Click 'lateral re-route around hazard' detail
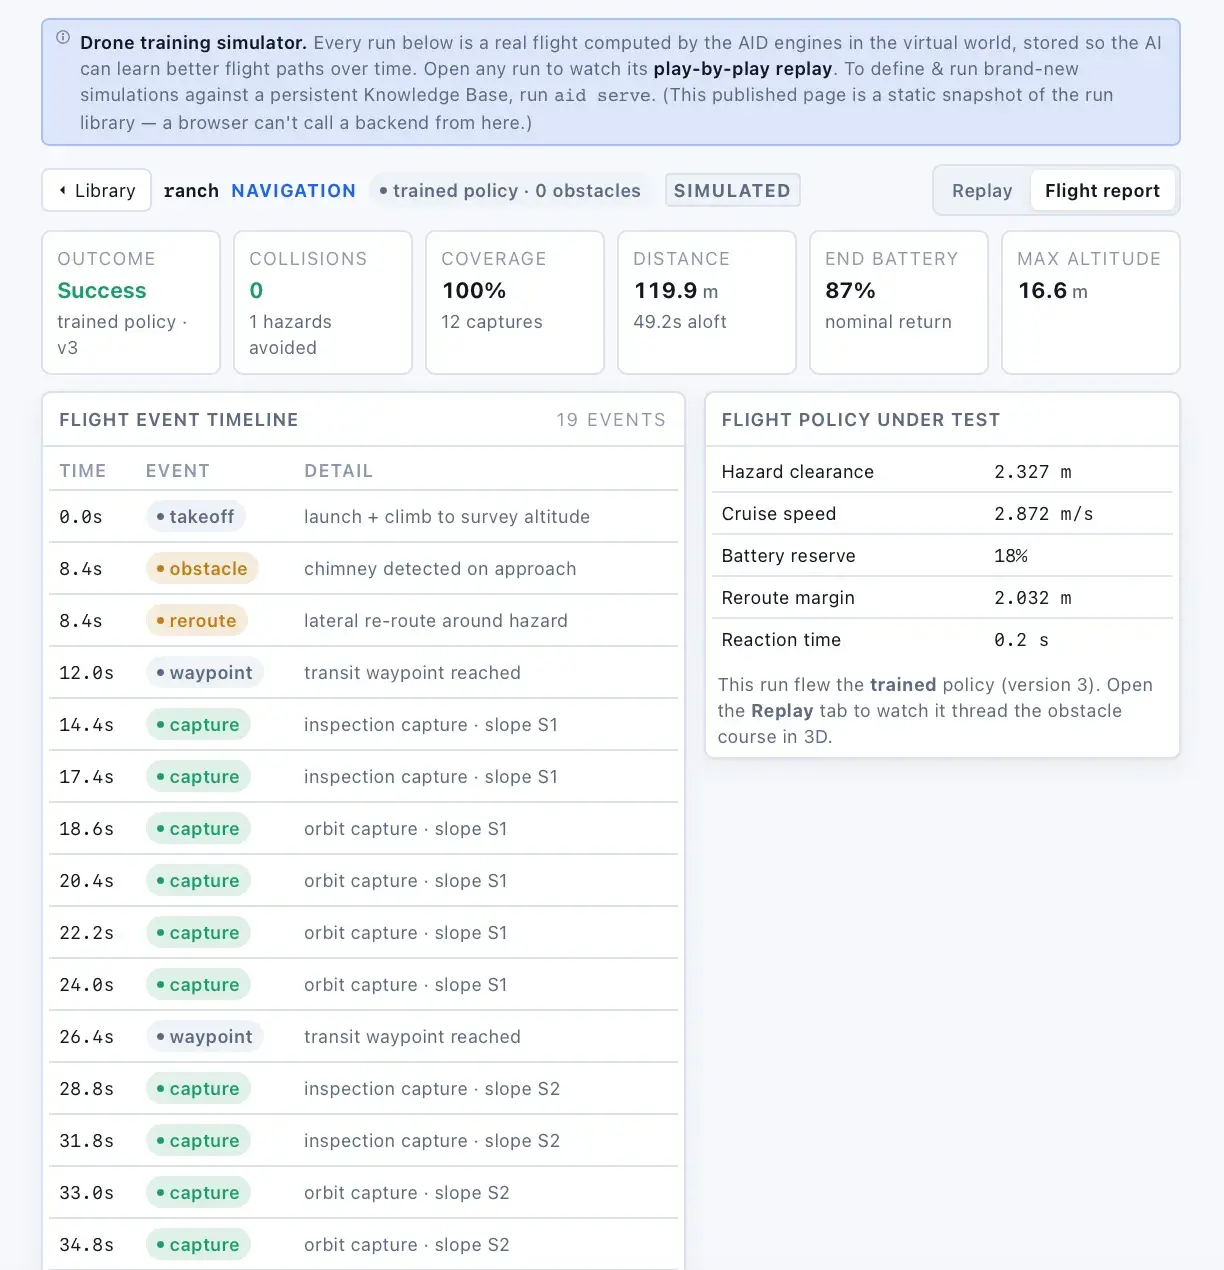Image resolution: width=1224 pixels, height=1270 pixels. [436, 620]
